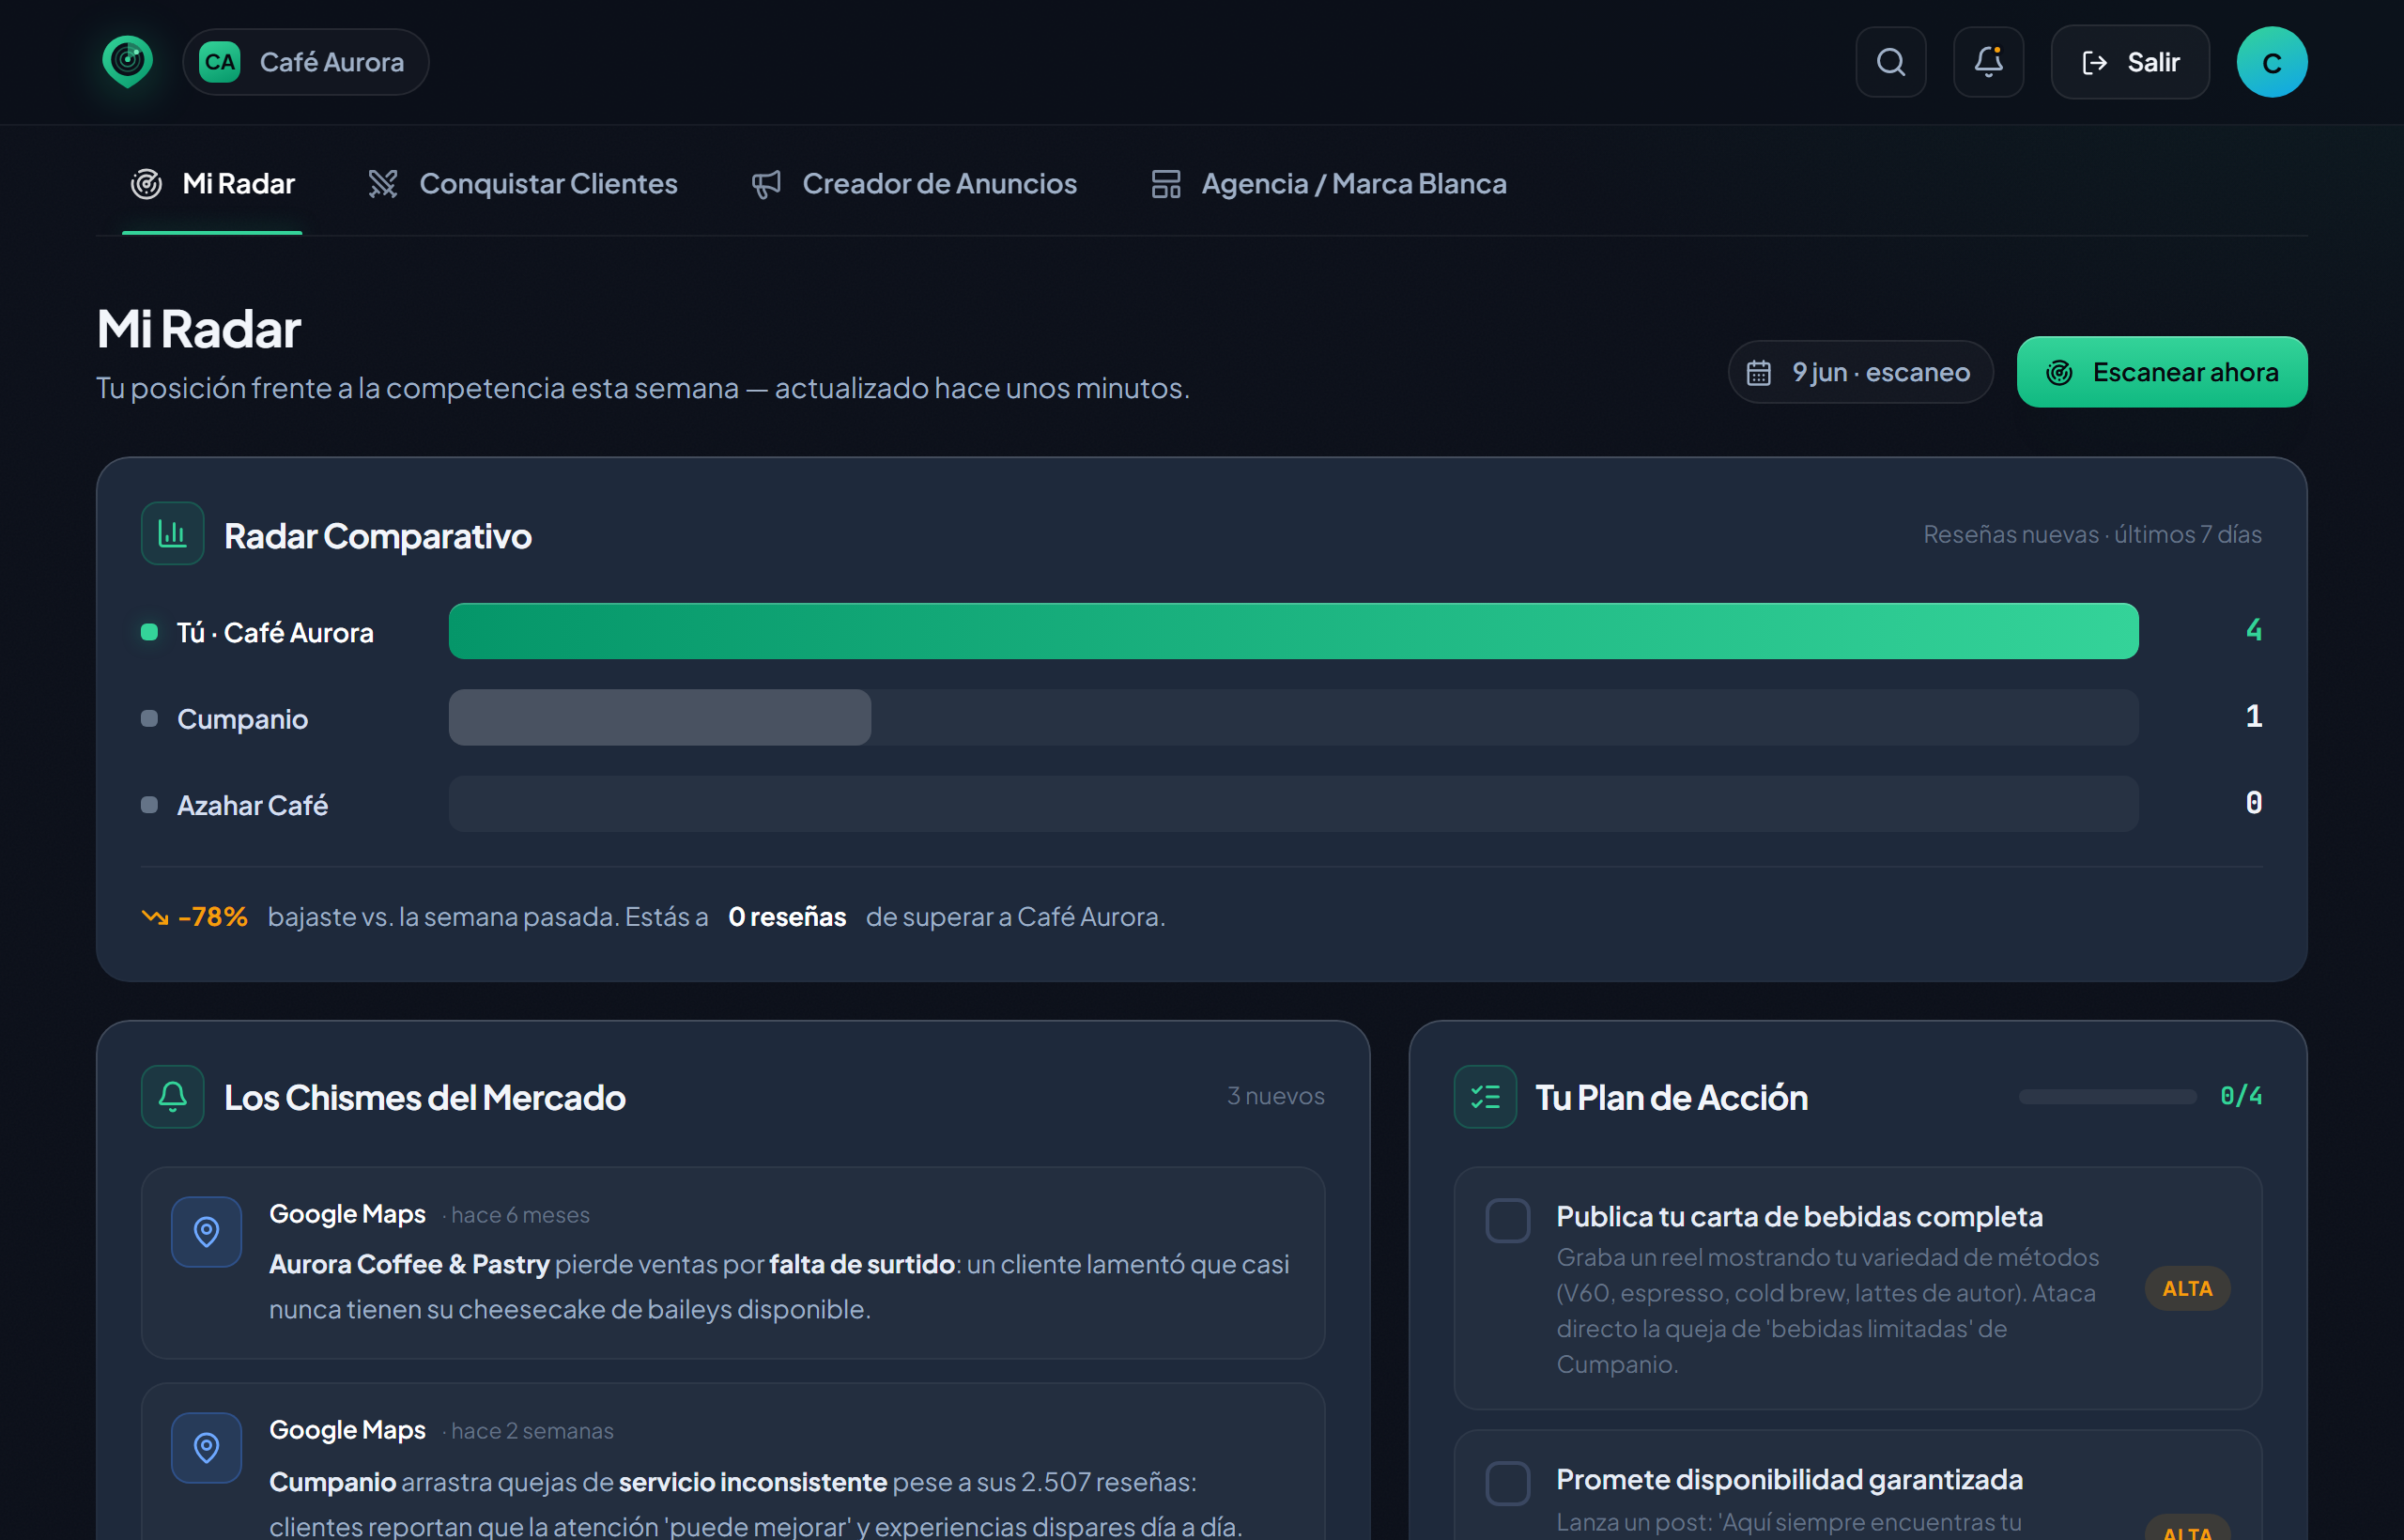The image size is (2404, 1540).
Task: Click the radar icon in Mi Radar tab
Action: pyautogui.click(x=147, y=184)
